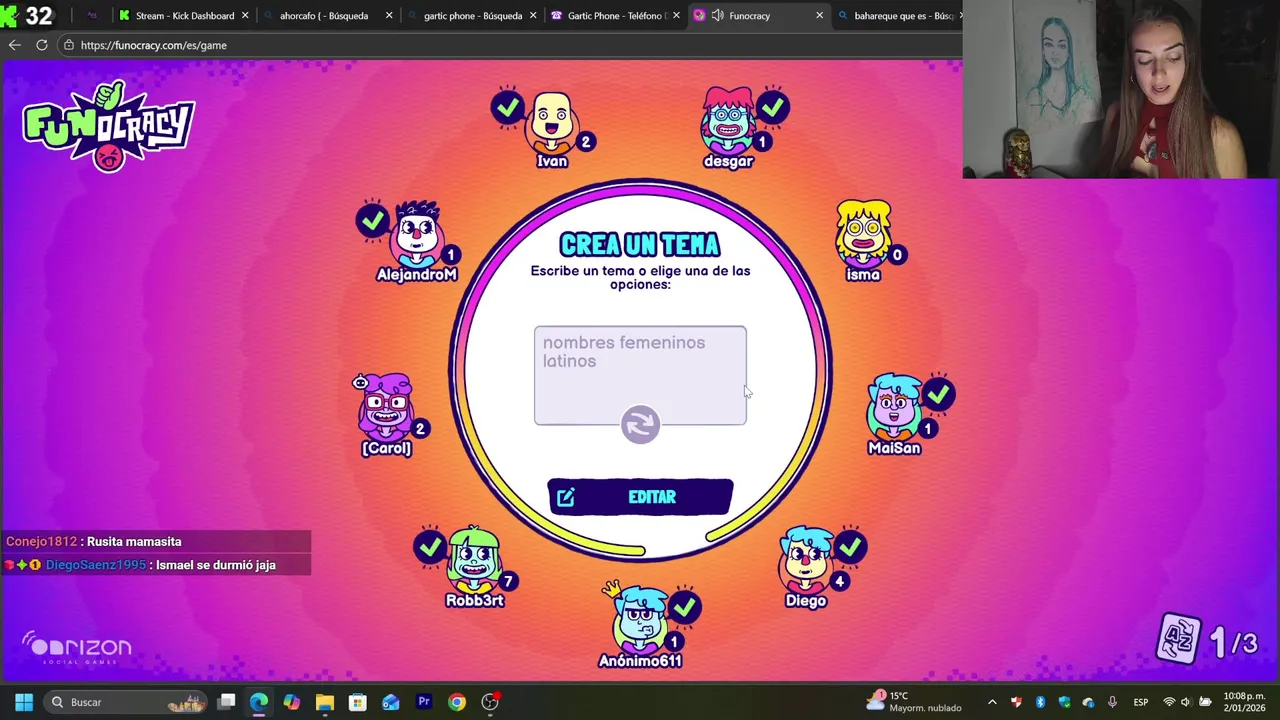Viewport: 1280px width, 720px height.
Task: Click Anónimo611's crowned avatar
Action: click(640, 620)
